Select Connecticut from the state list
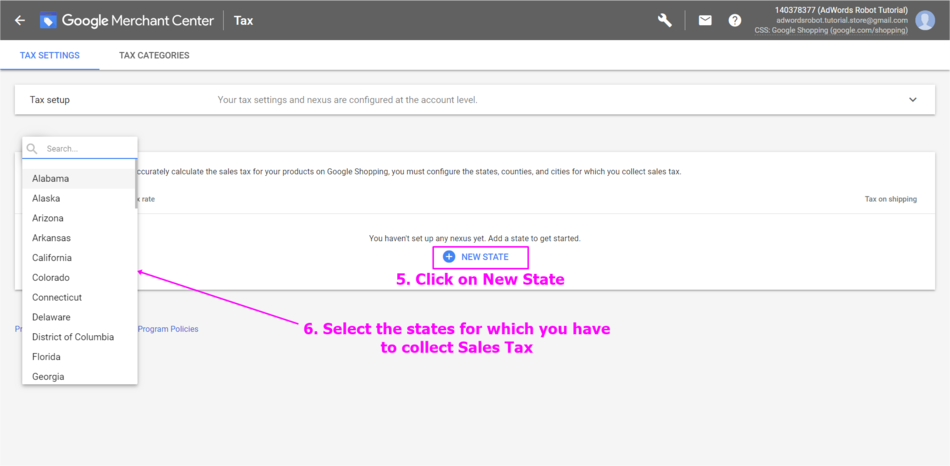Image resolution: width=950 pixels, height=466 pixels. click(x=79, y=298)
